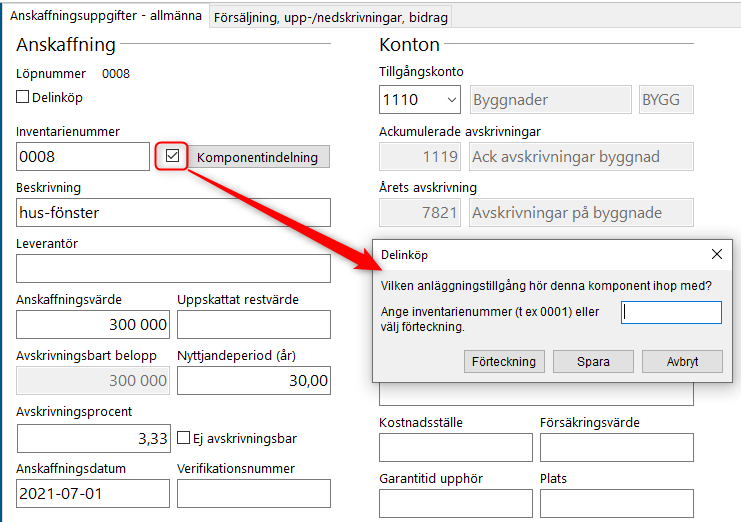Click the Förteckning button in dialog
The height and width of the screenshot is (522, 741).
[504, 361]
